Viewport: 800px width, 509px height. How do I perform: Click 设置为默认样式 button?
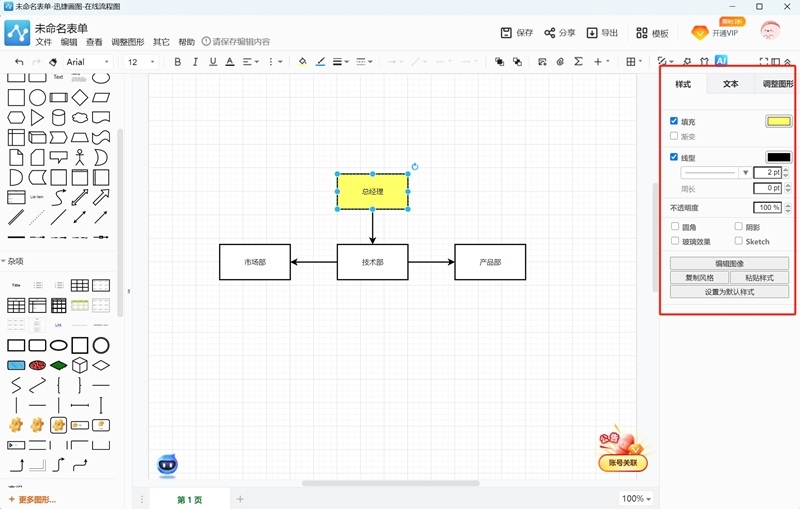729,292
